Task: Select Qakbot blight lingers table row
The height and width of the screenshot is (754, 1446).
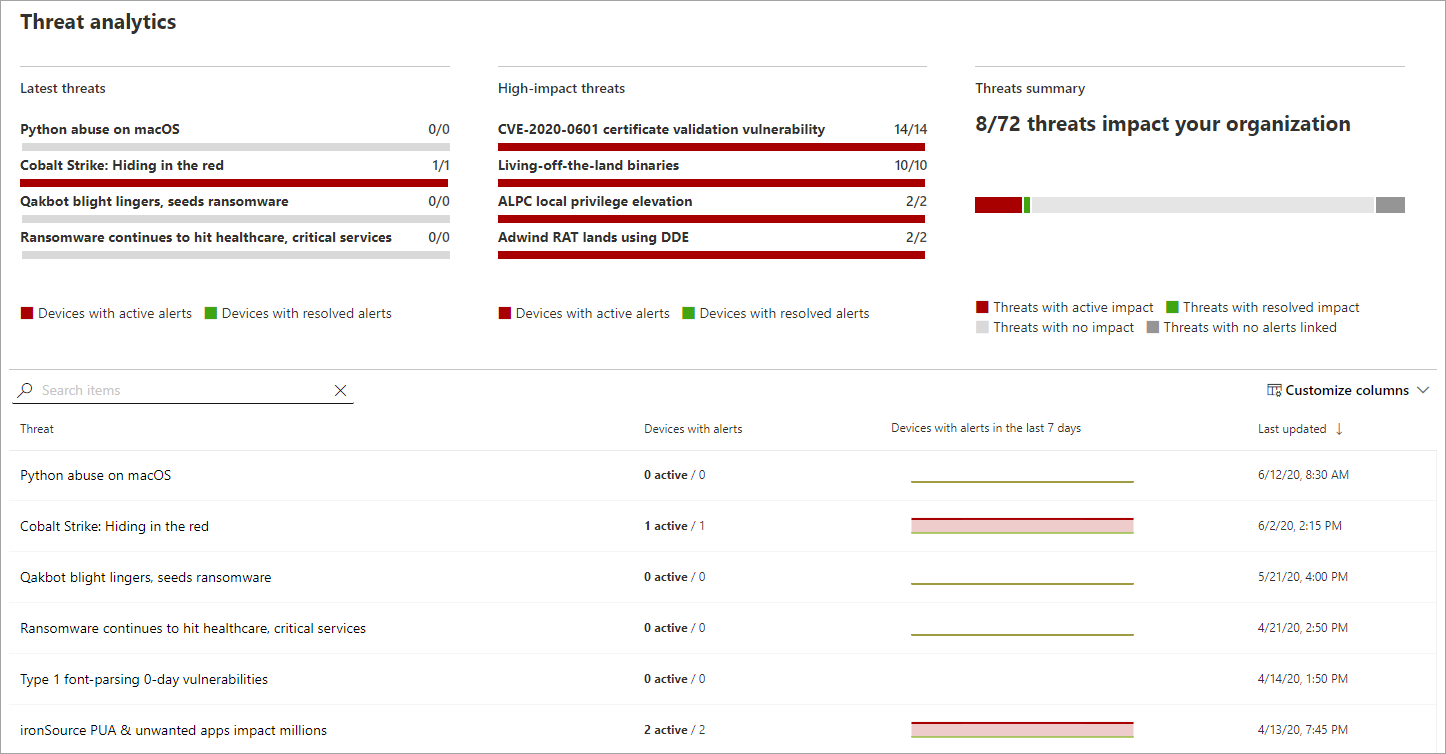Action: 722,577
